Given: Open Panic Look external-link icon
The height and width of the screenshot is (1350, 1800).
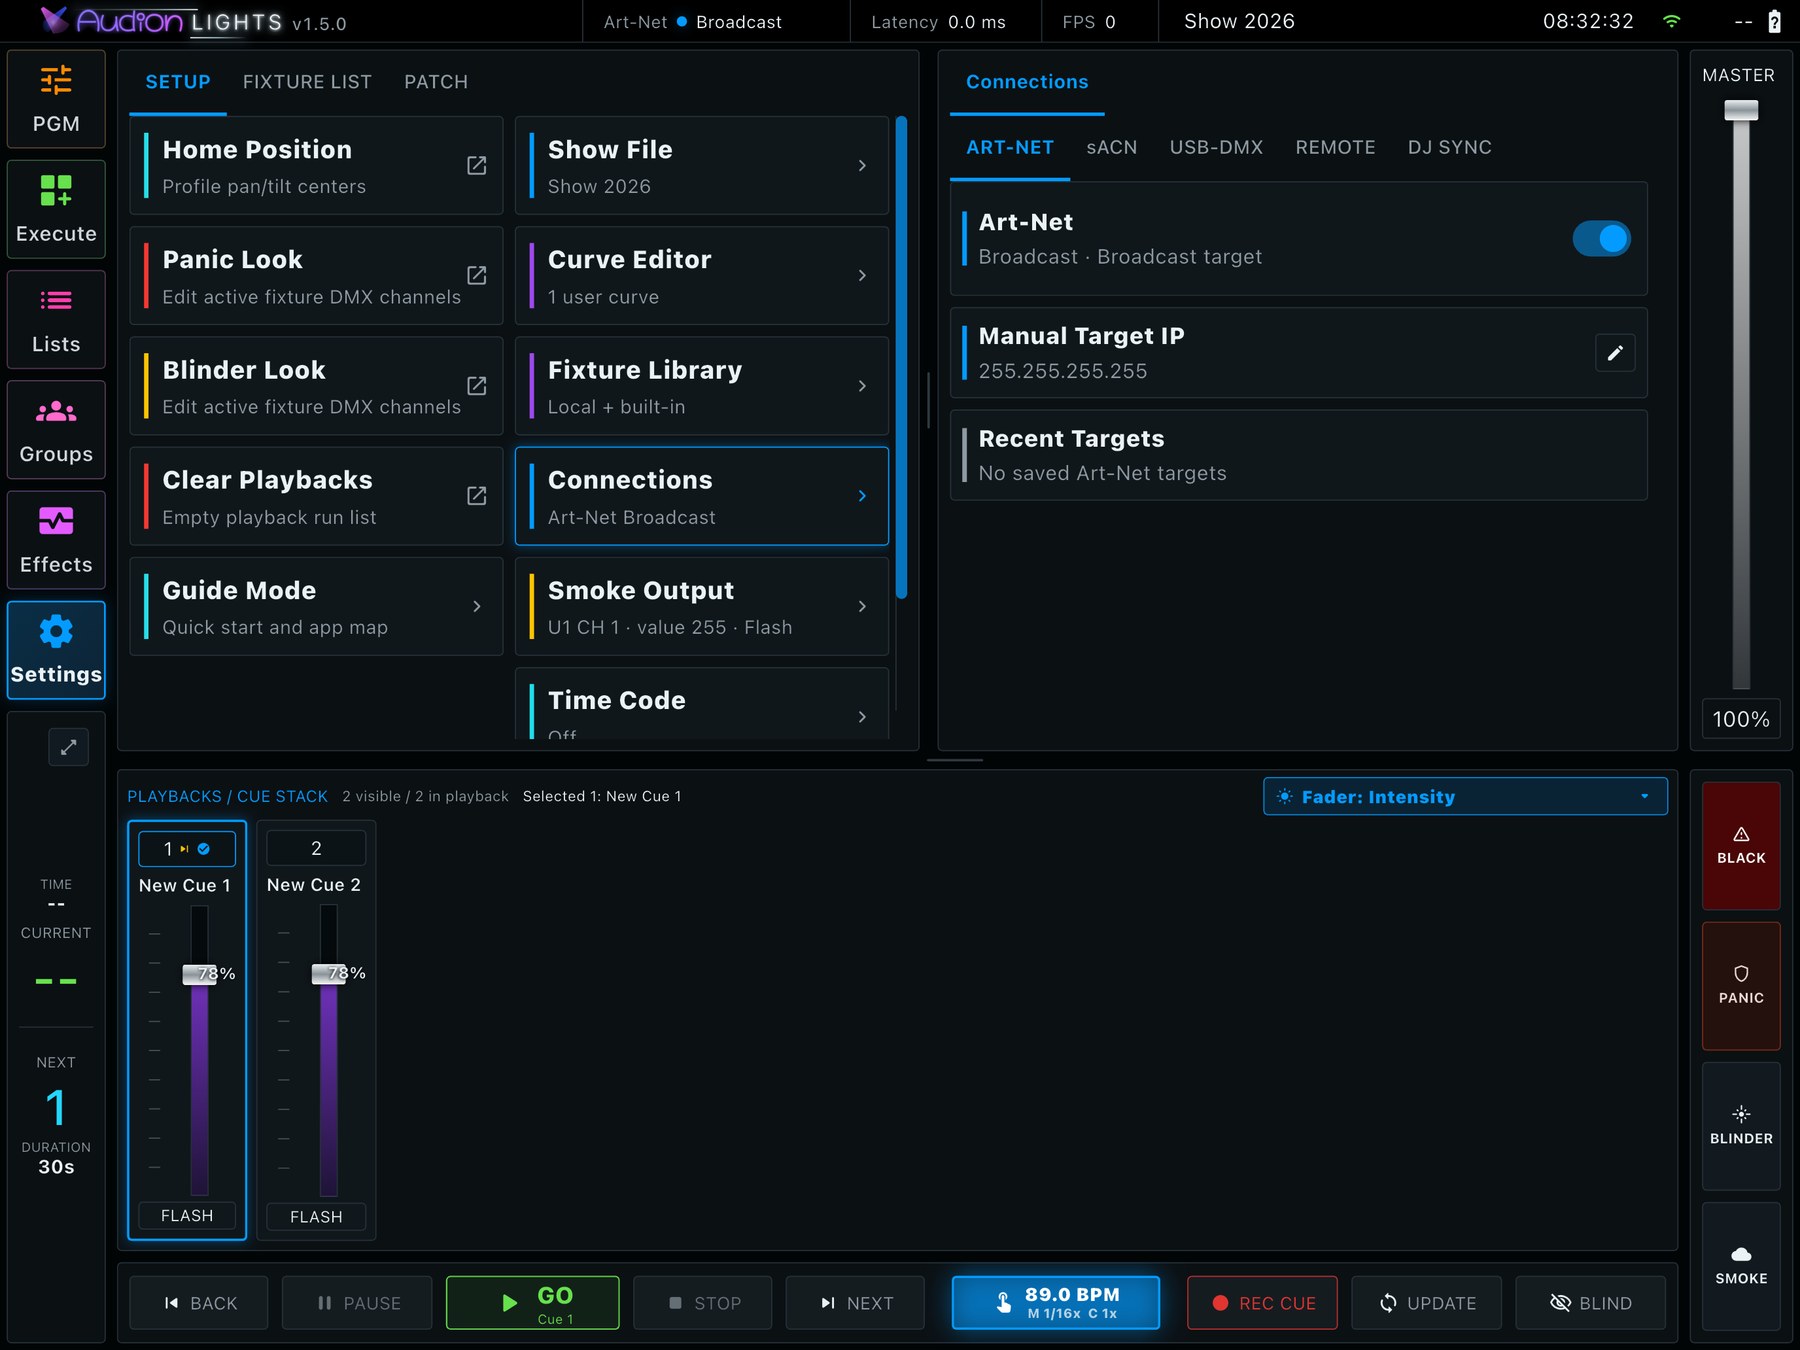Looking at the screenshot, I should click(x=477, y=276).
